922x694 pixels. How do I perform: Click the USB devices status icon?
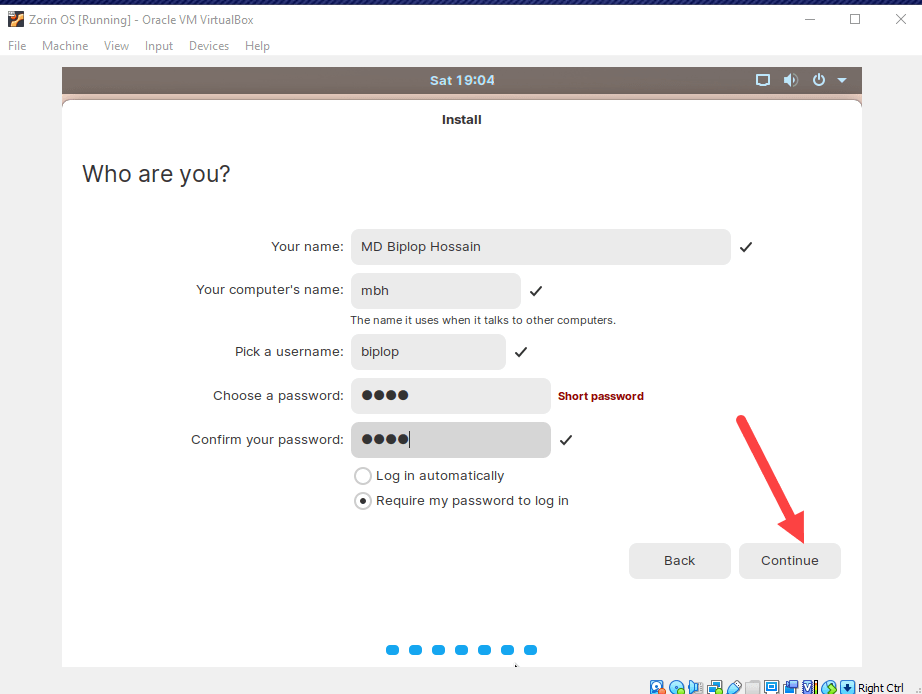click(x=734, y=687)
